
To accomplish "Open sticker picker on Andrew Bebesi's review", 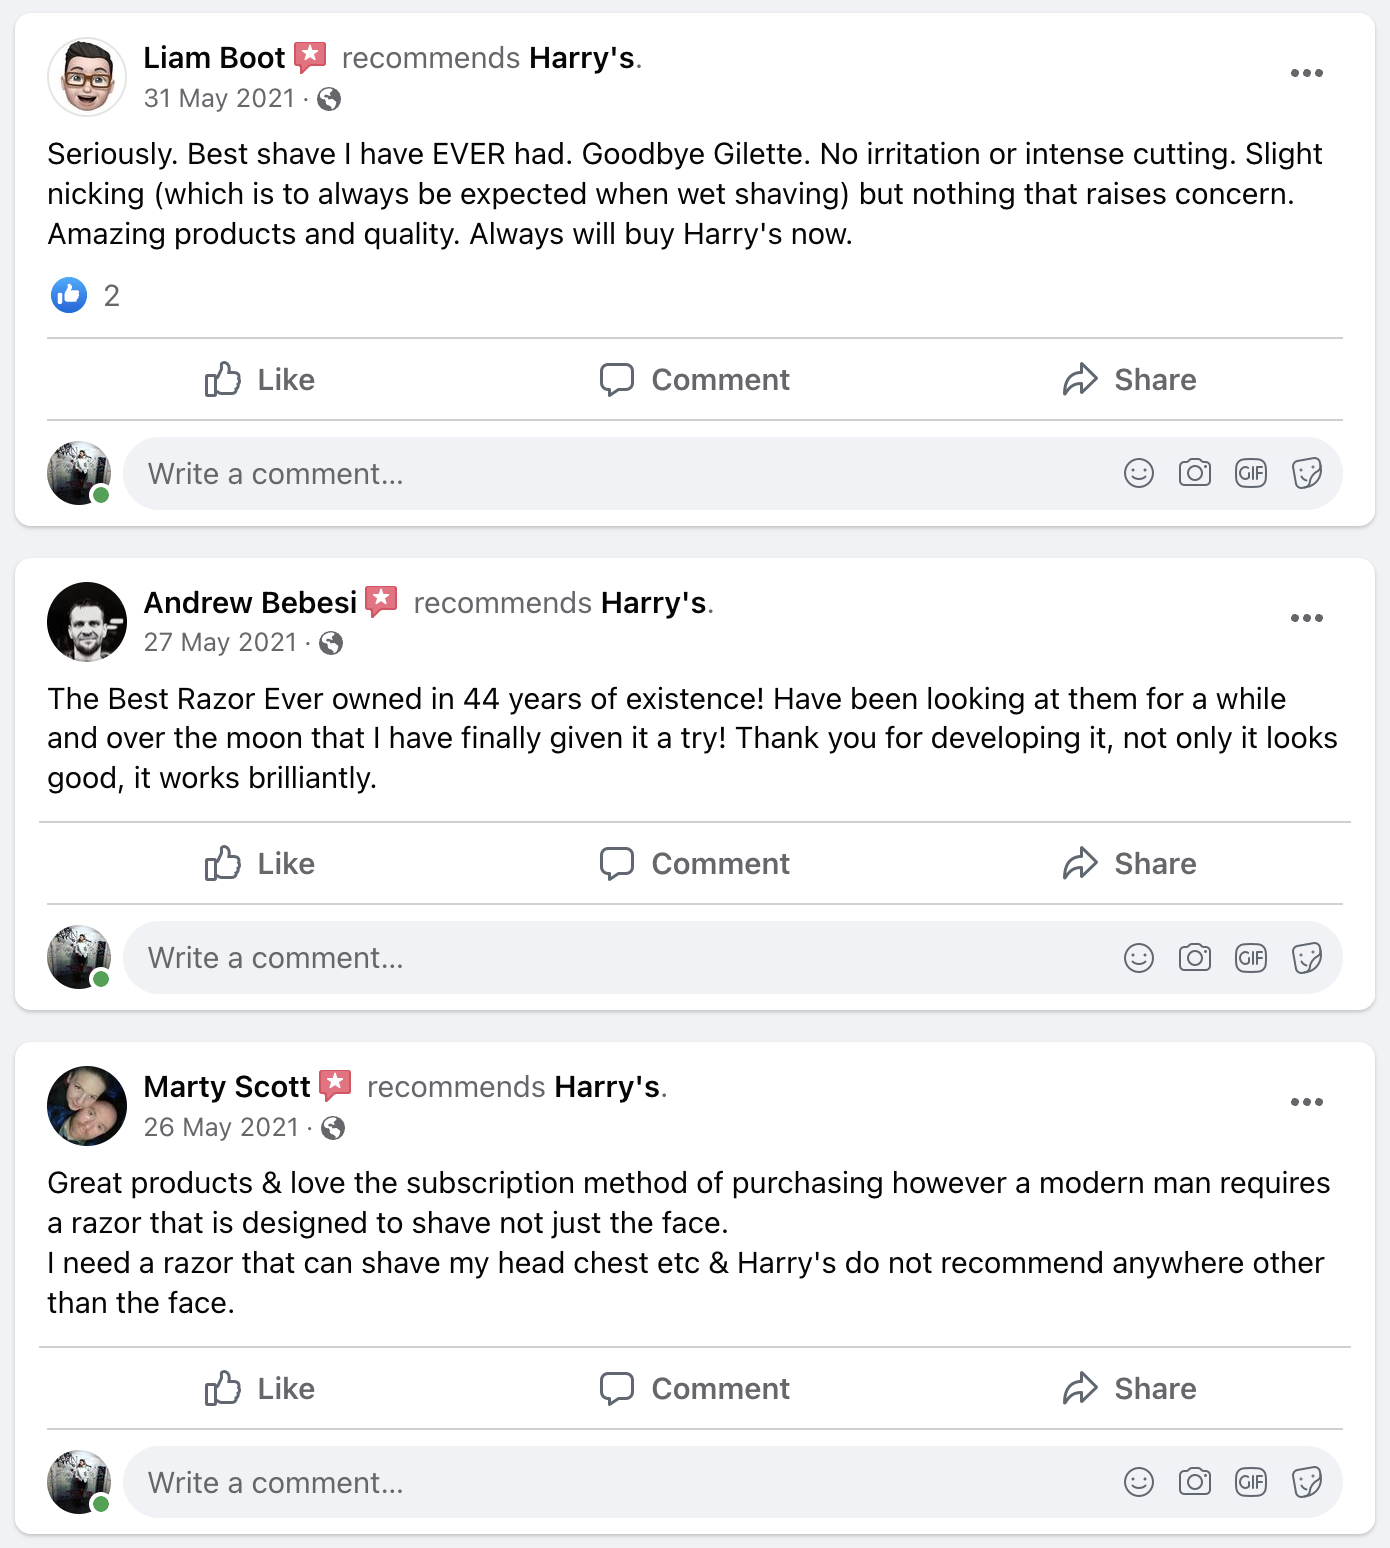I will pos(1306,958).
